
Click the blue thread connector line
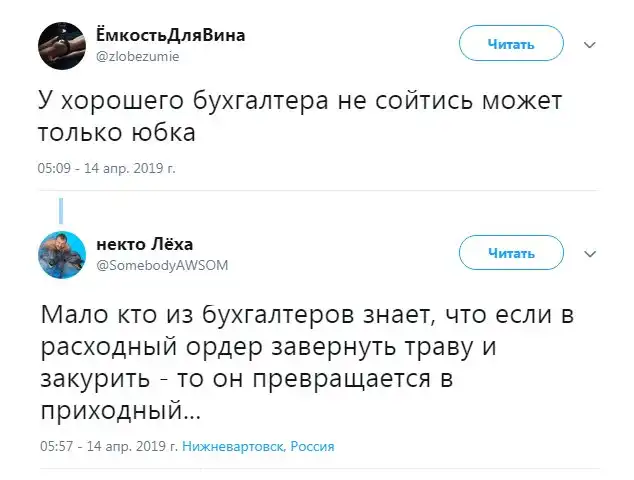pyautogui.click(x=62, y=210)
